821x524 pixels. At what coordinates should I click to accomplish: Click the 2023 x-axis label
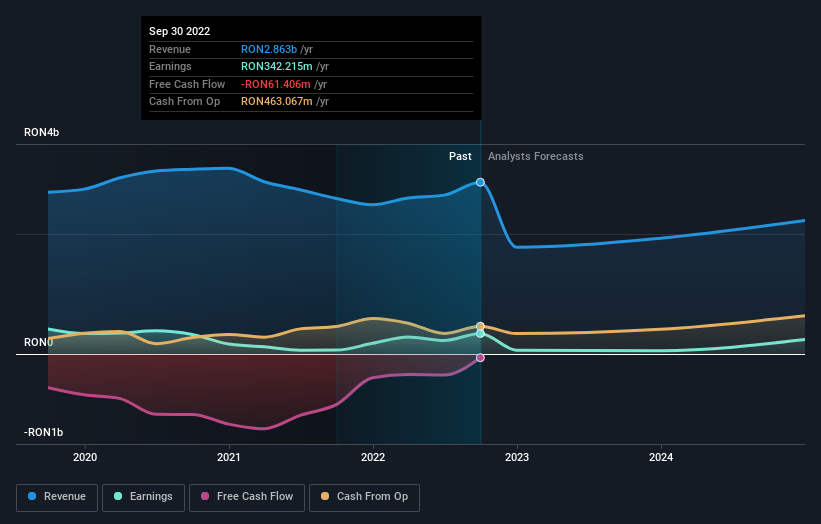coord(517,457)
